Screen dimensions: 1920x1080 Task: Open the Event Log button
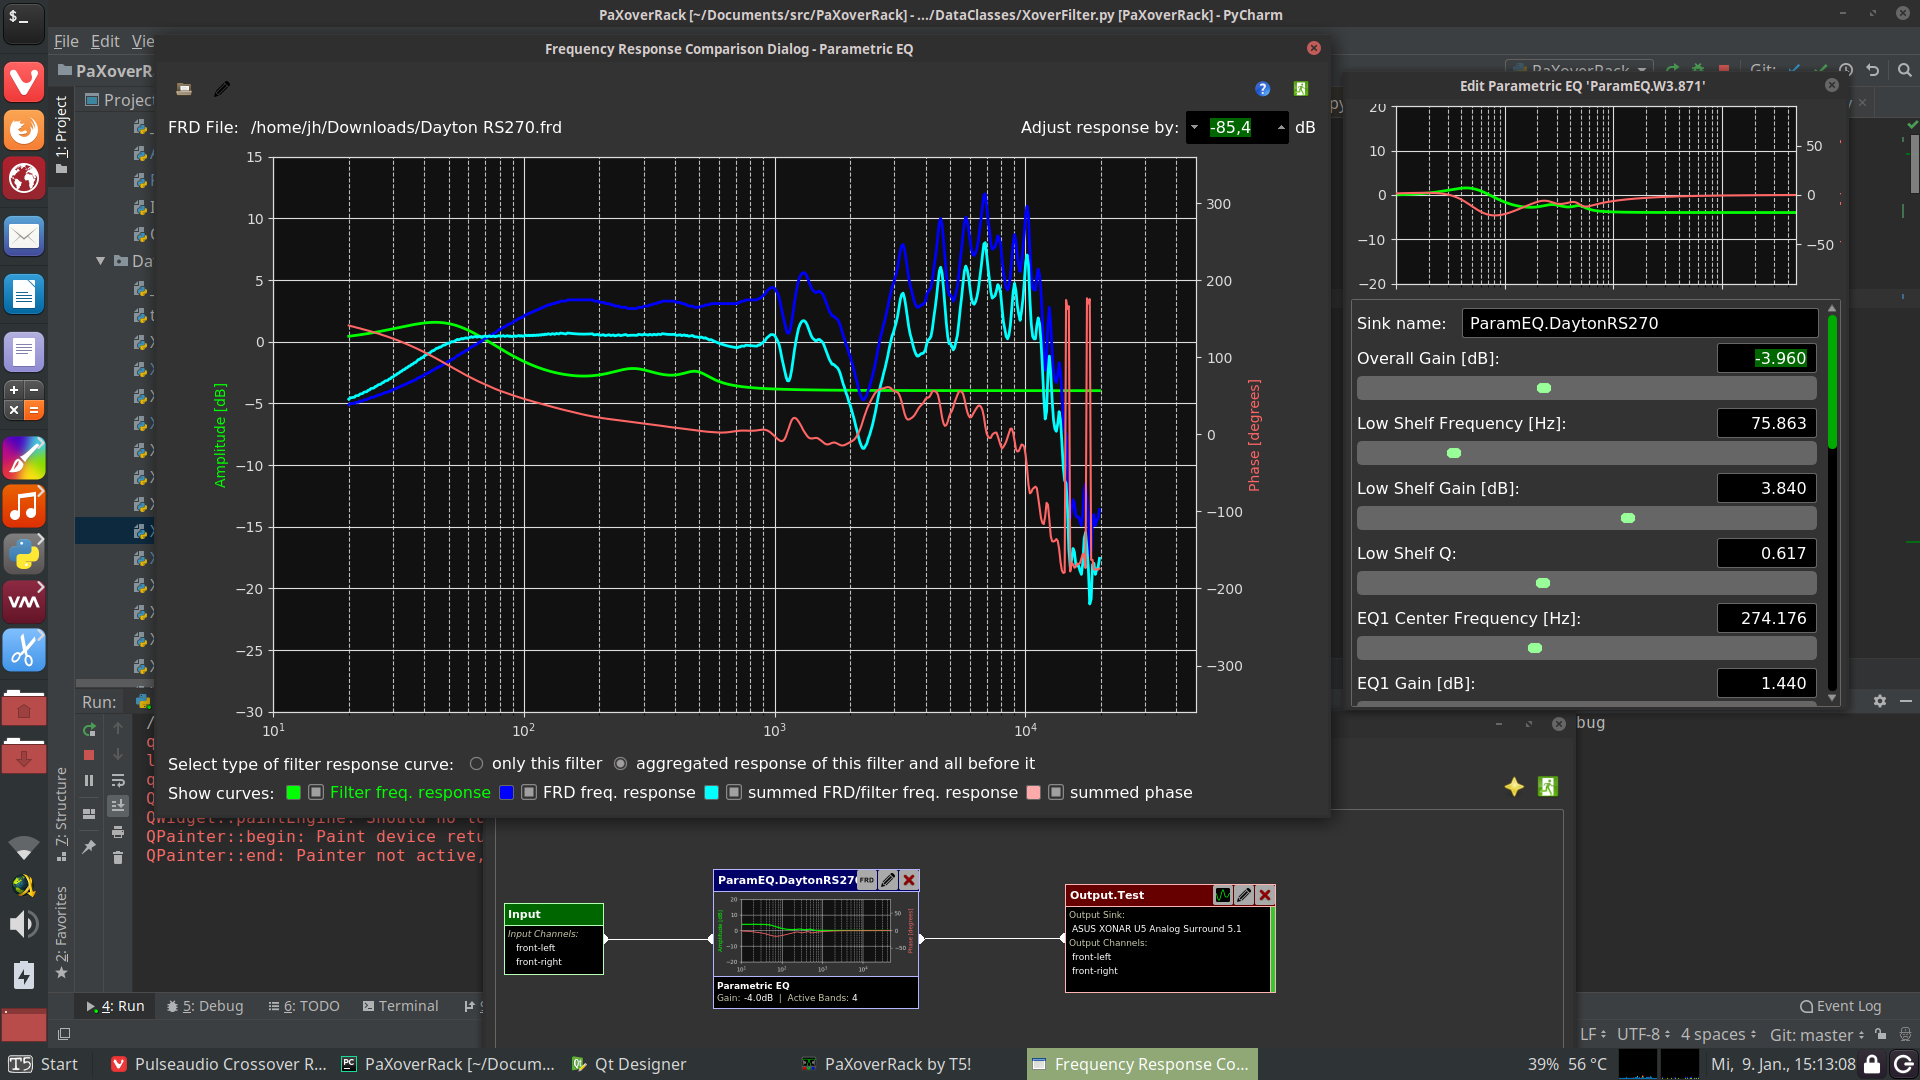[x=1840, y=1006]
